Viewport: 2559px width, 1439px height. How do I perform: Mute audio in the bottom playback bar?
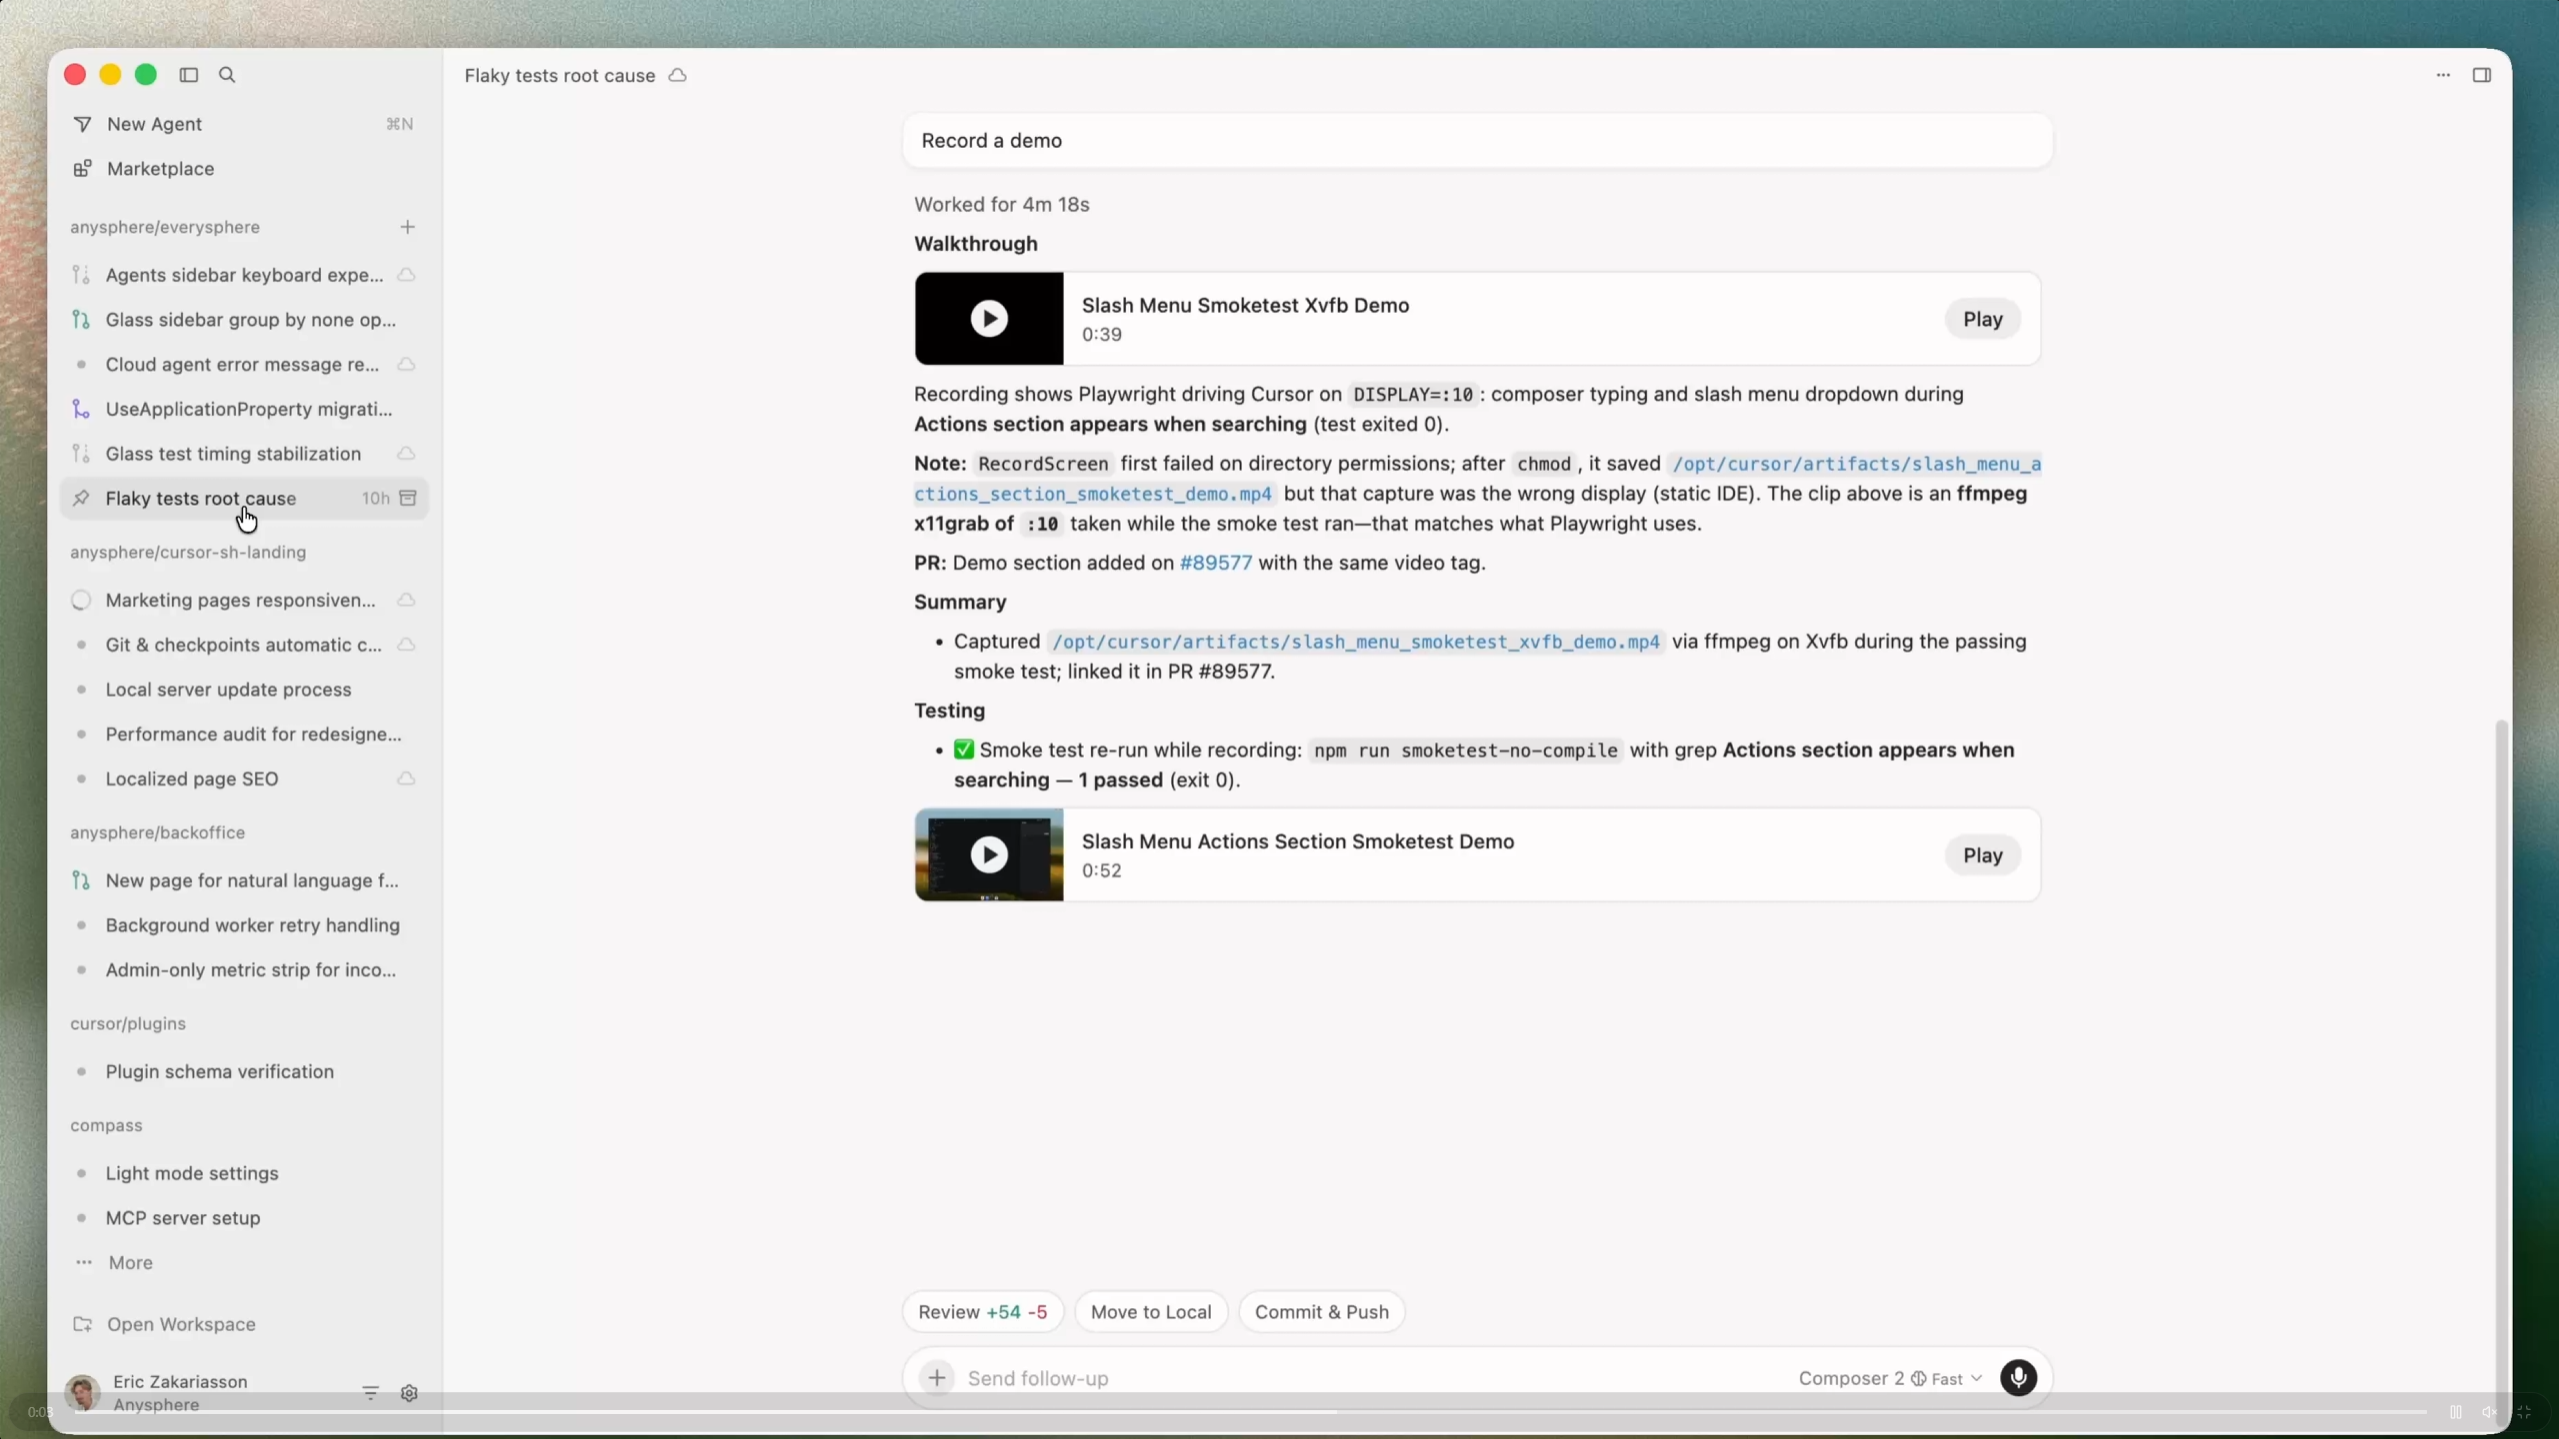coord(2489,1411)
